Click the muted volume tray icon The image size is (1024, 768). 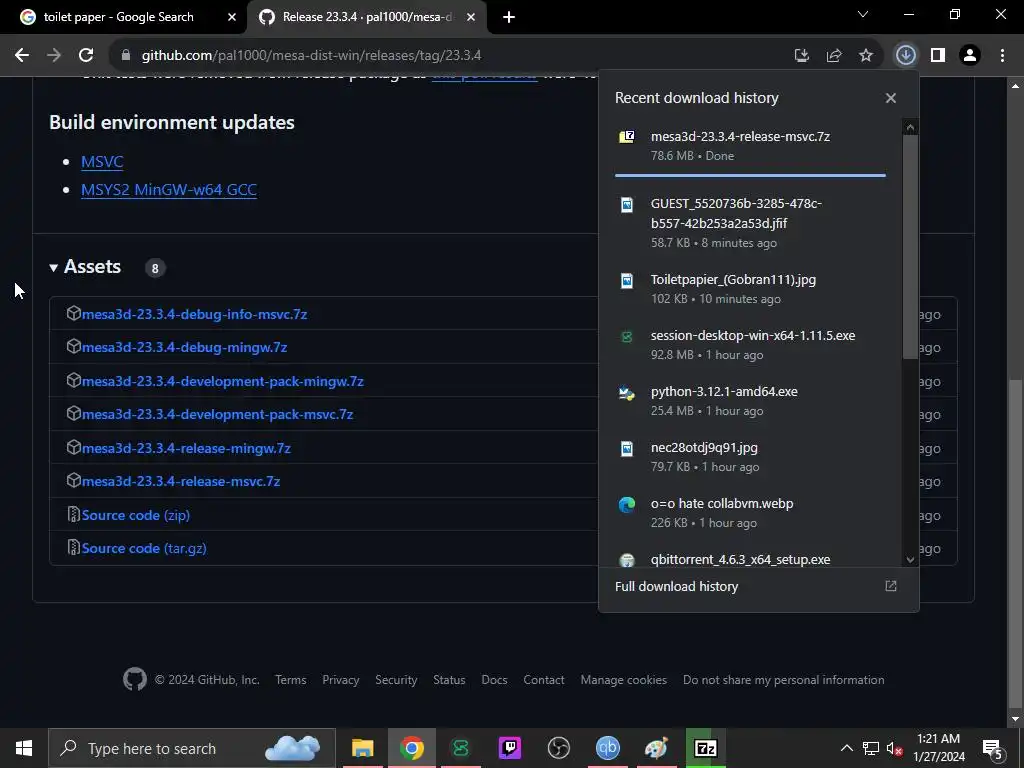(x=894, y=748)
